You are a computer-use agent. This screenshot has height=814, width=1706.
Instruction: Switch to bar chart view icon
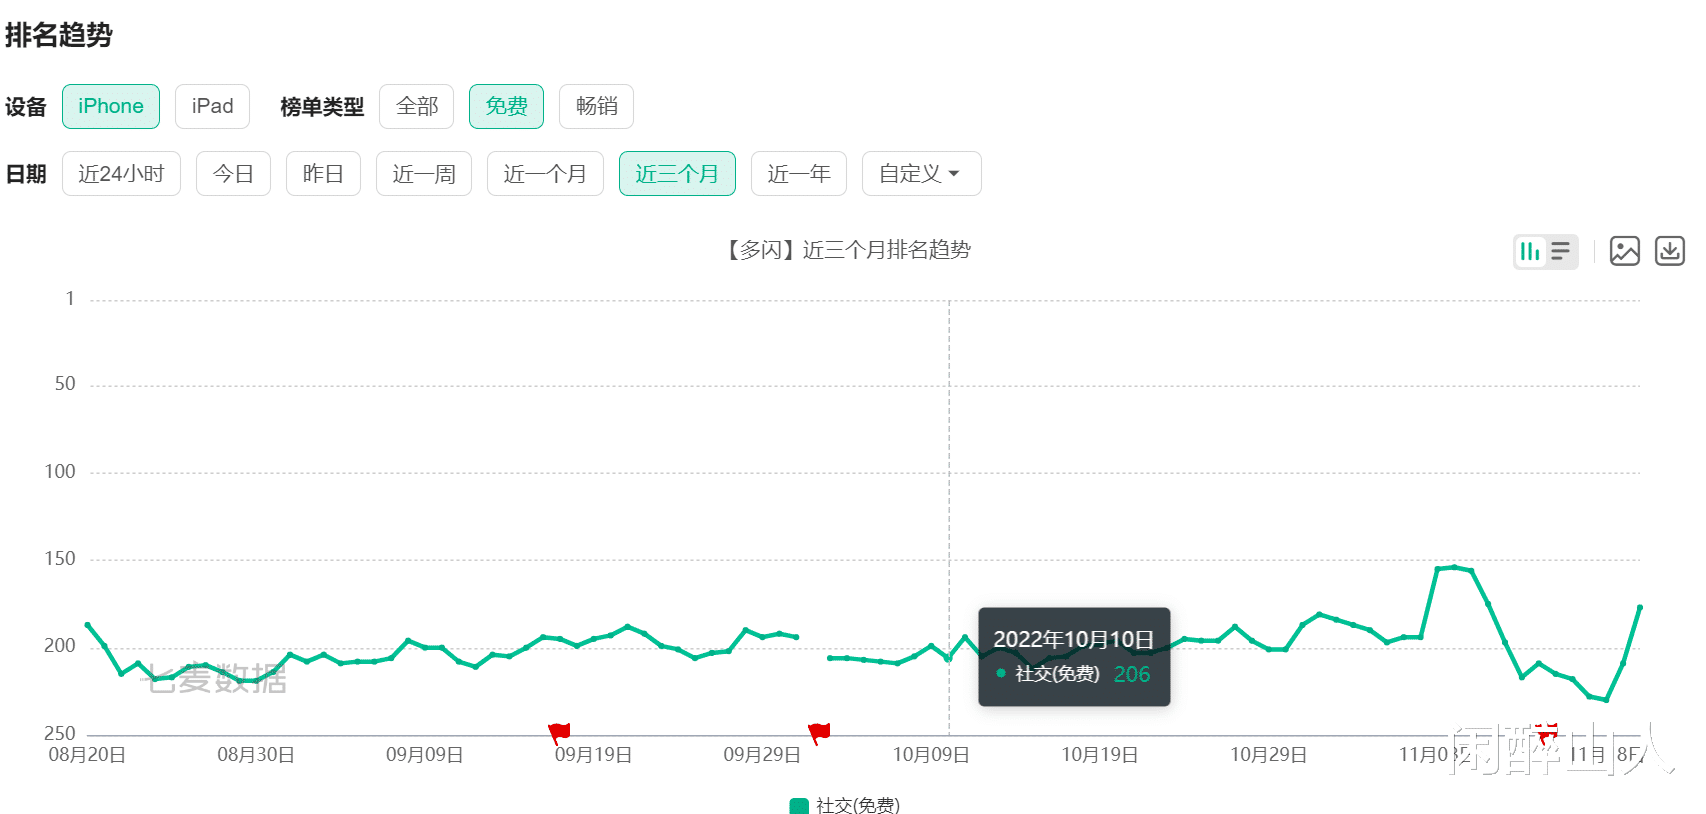[x=1530, y=251]
